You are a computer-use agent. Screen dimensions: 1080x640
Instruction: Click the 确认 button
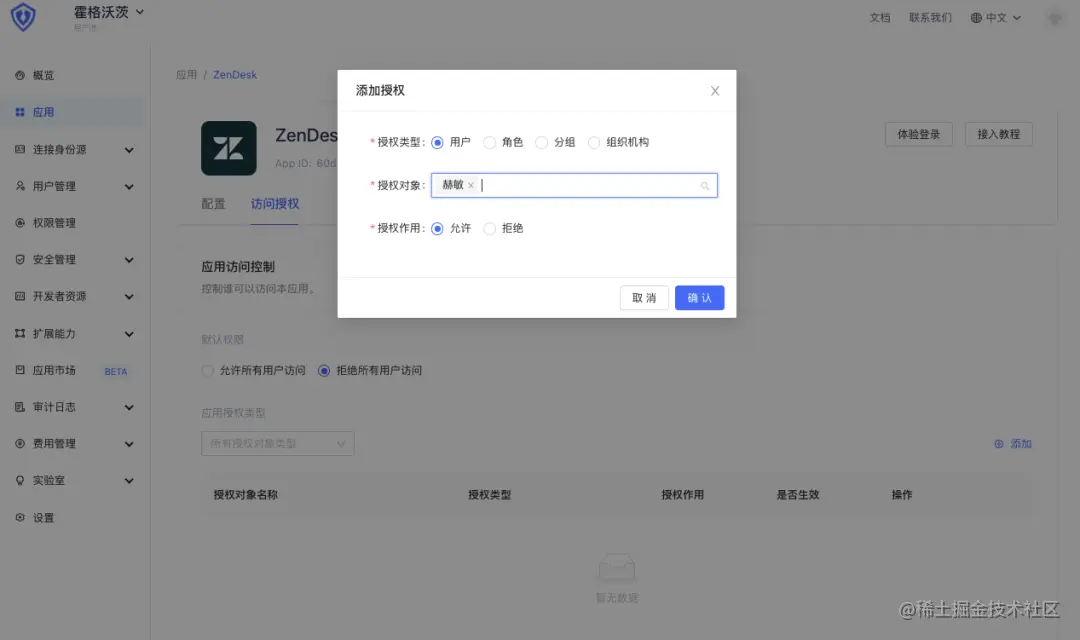tap(699, 298)
